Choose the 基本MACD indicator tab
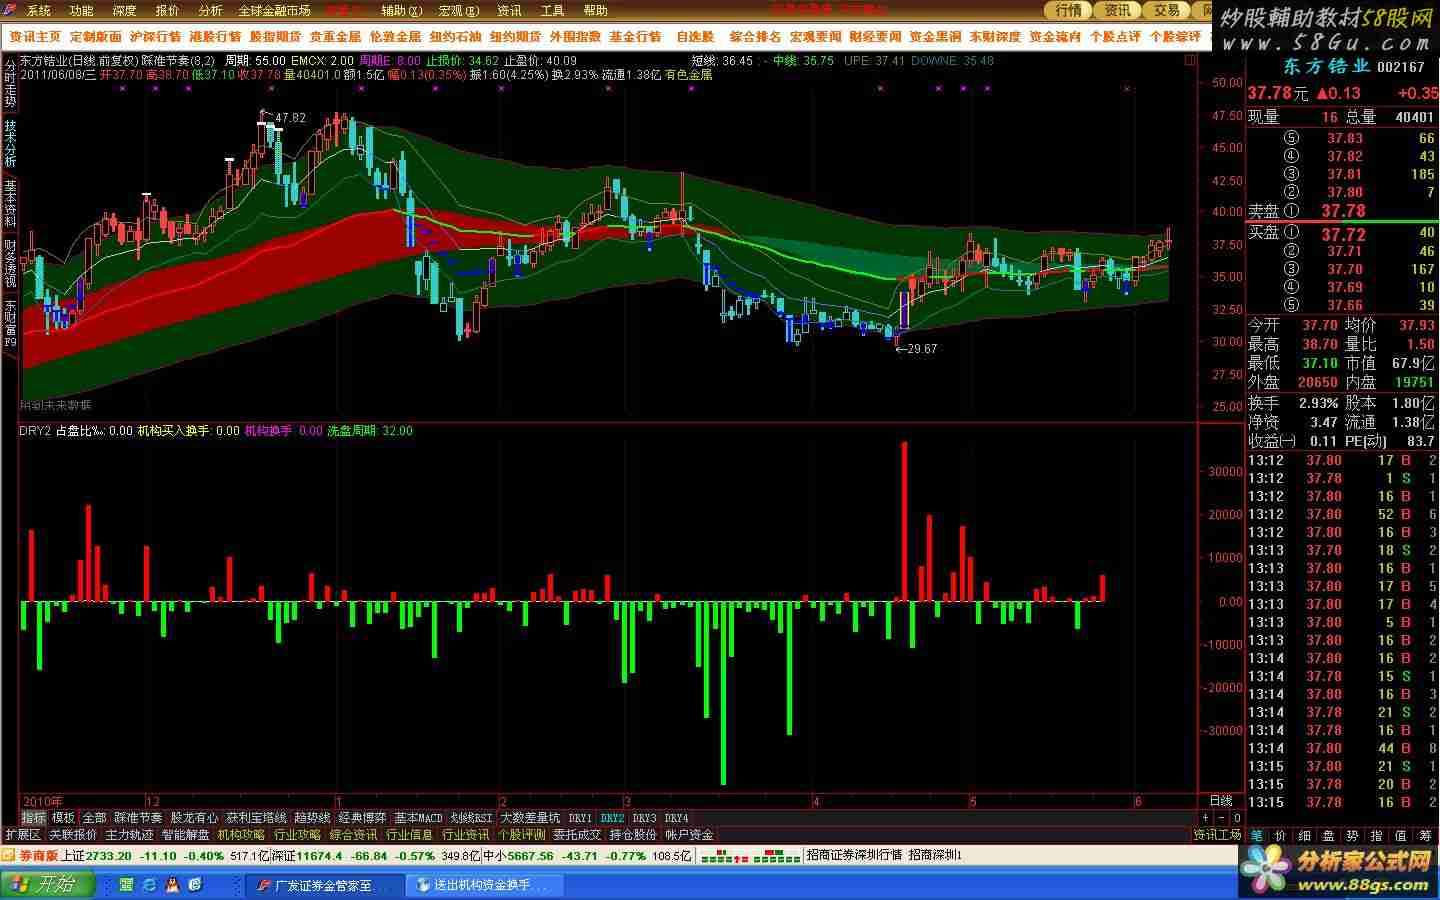 (418, 818)
